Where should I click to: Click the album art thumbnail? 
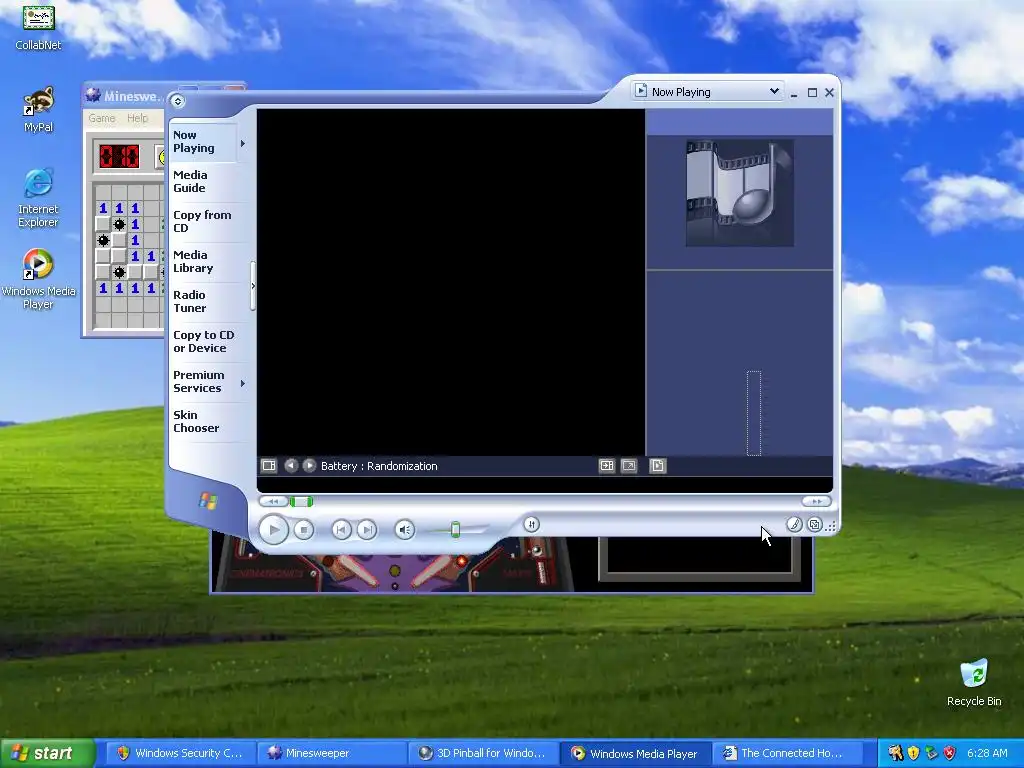pos(740,193)
